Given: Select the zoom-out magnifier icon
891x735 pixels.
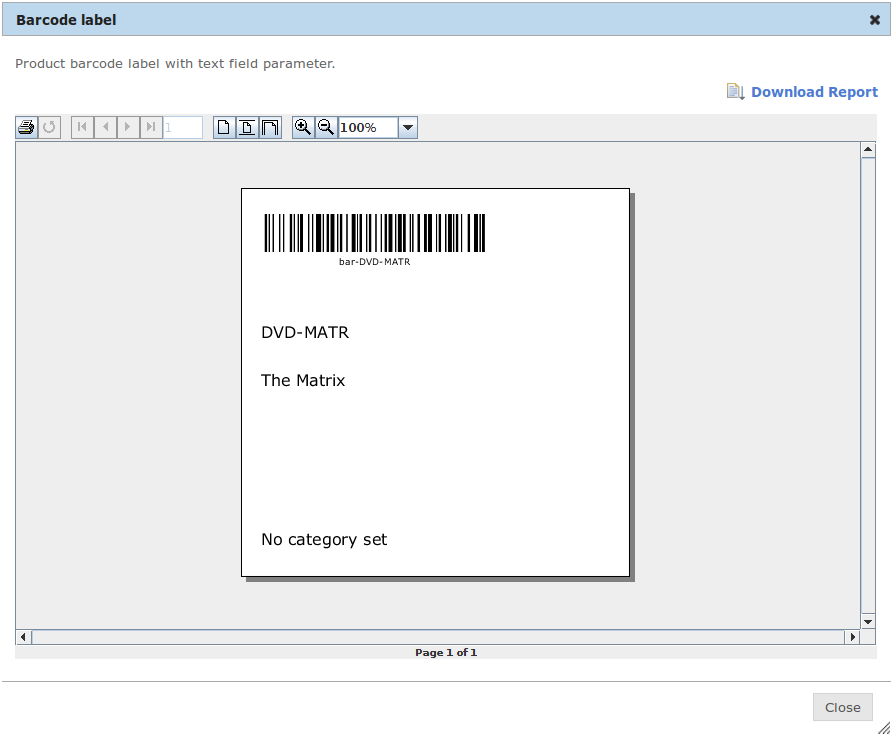Looking at the screenshot, I should coord(325,127).
